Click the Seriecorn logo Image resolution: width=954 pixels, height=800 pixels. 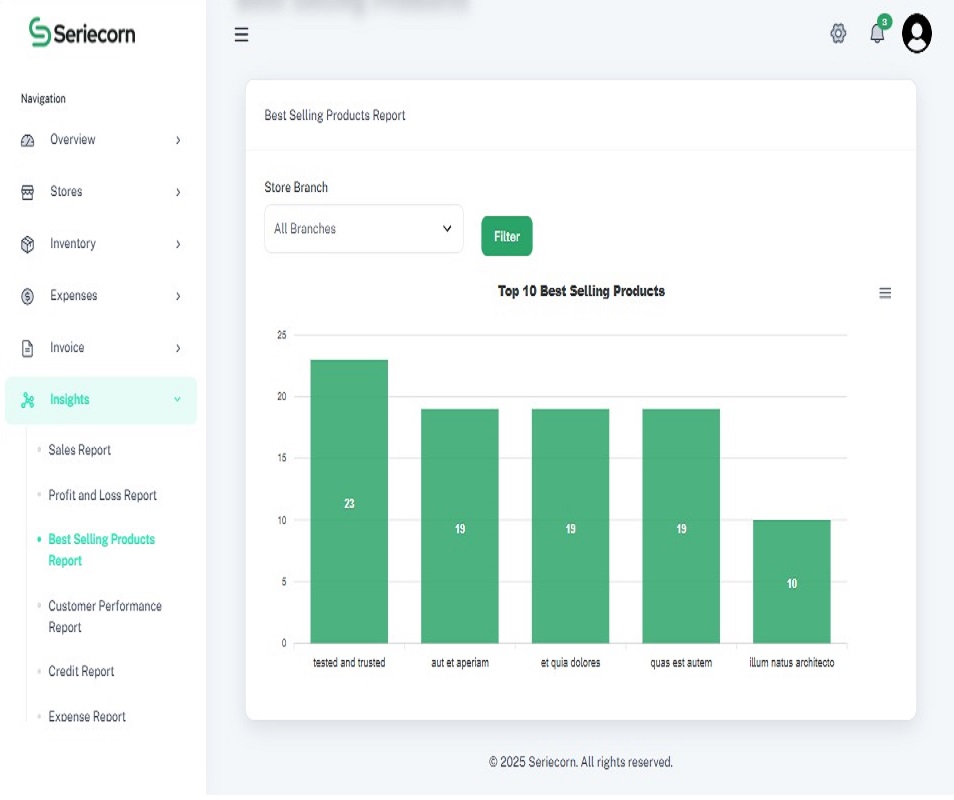82,32
